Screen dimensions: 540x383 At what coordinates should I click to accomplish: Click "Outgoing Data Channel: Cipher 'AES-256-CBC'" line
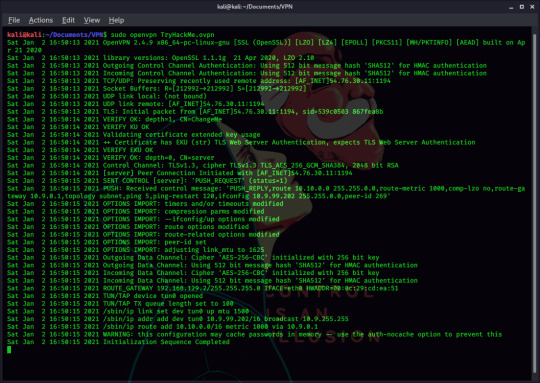(193, 257)
